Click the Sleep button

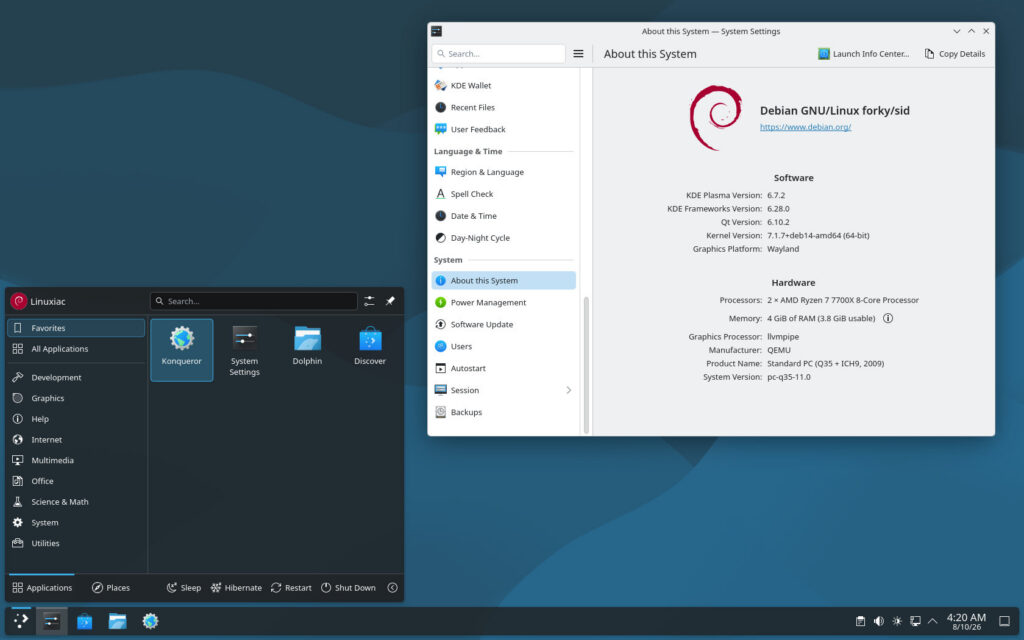point(184,588)
